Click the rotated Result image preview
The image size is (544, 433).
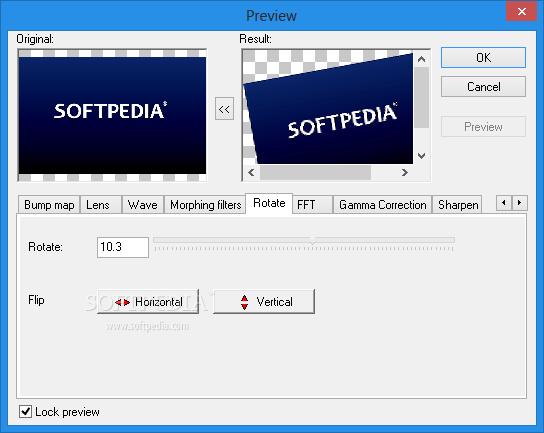click(x=328, y=107)
